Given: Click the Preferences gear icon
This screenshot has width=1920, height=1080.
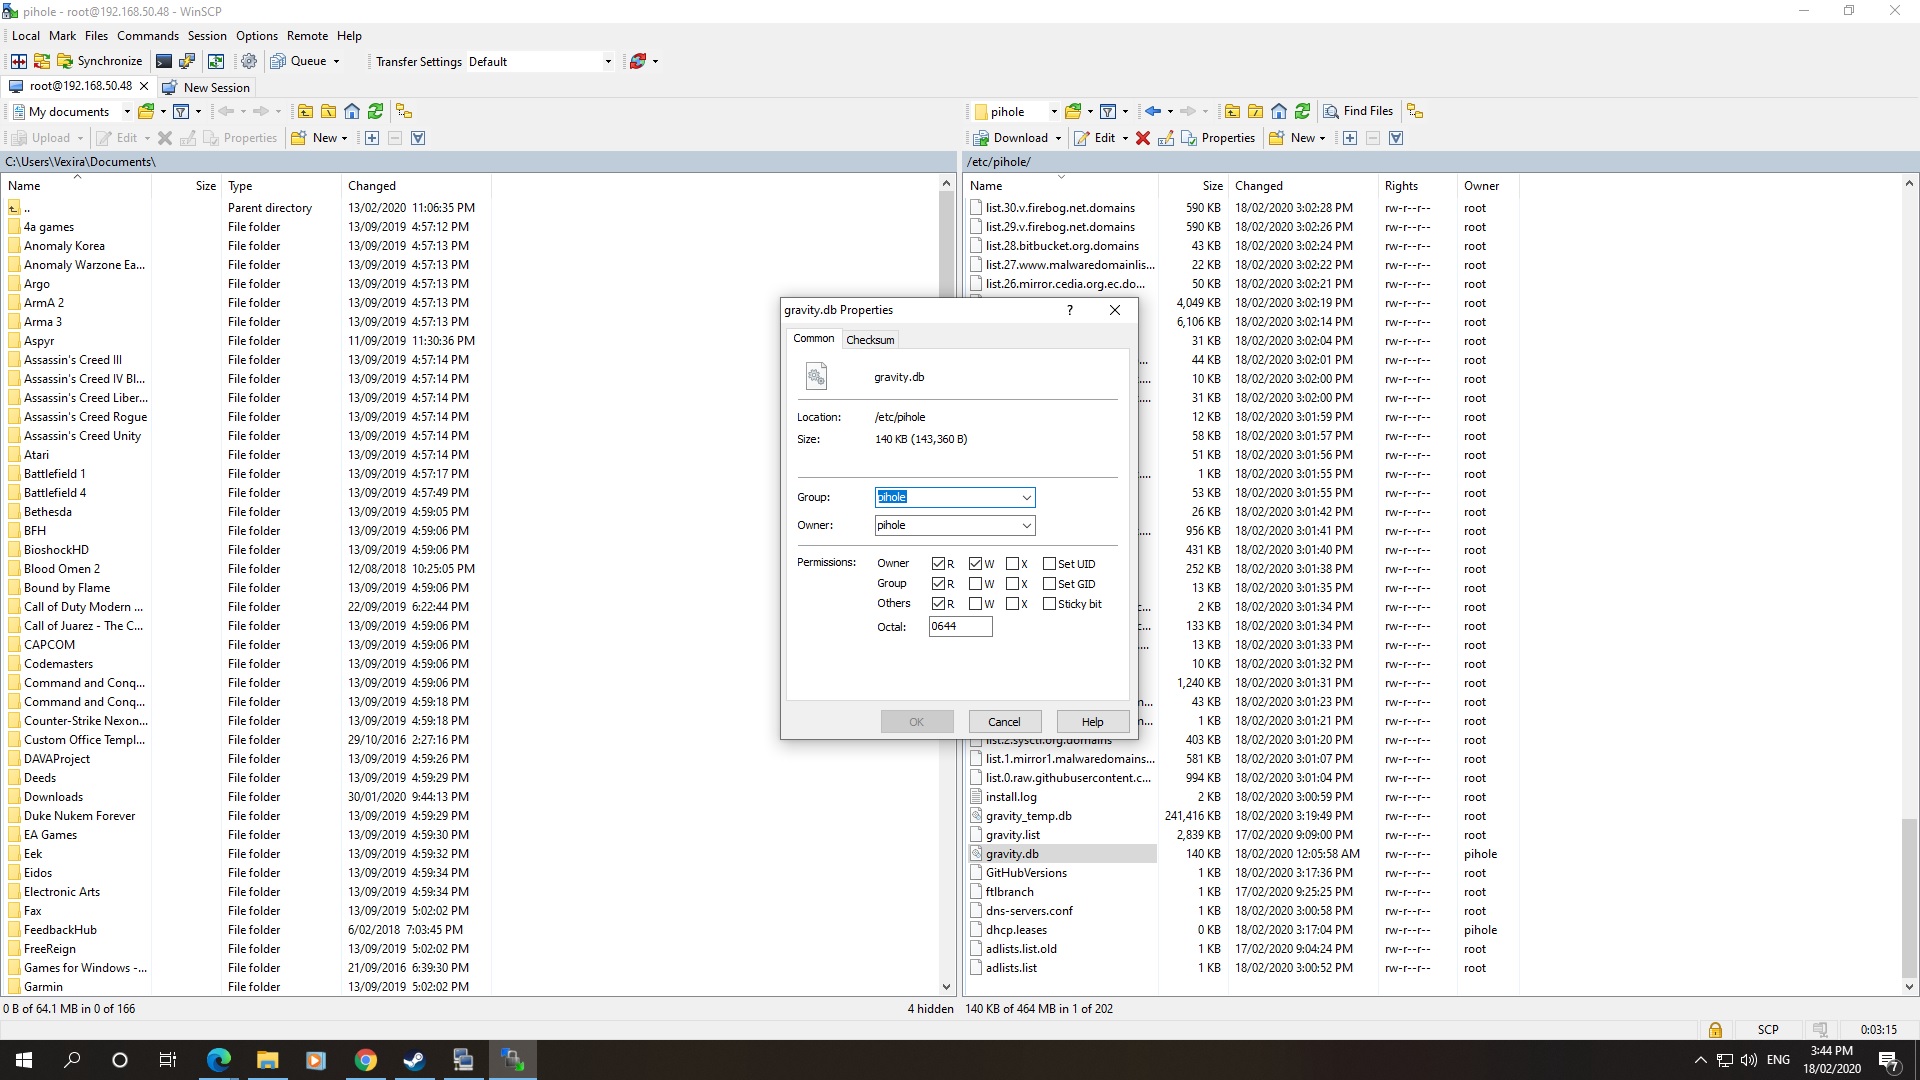Looking at the screenshot, I should (x=249, y=61).
